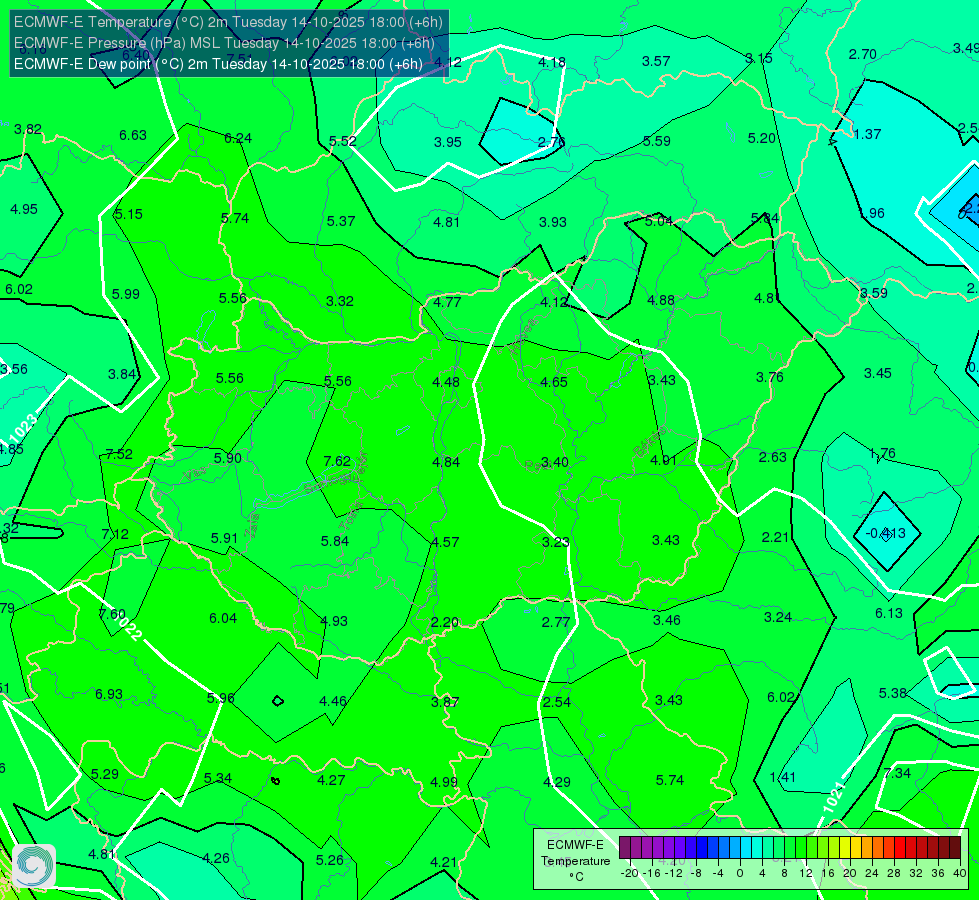This screenshot has width=979, height=900.
Task: Click the dew point value 3.59
Action: tap(873, 293)
